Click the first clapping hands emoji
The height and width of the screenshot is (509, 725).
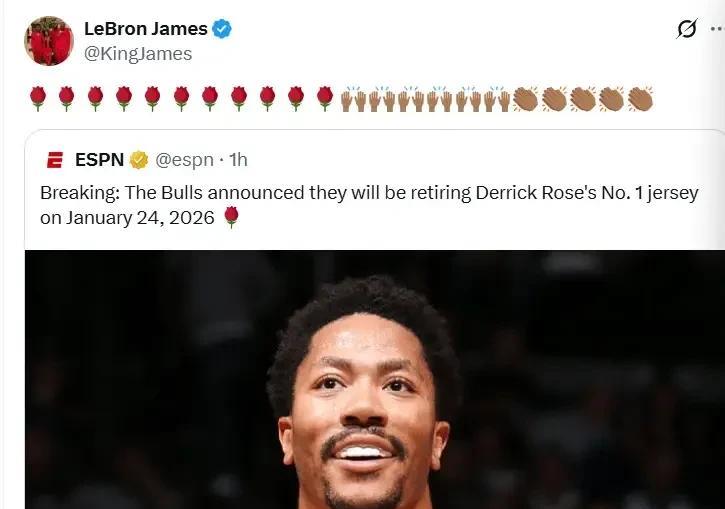(x=526, y=99)
